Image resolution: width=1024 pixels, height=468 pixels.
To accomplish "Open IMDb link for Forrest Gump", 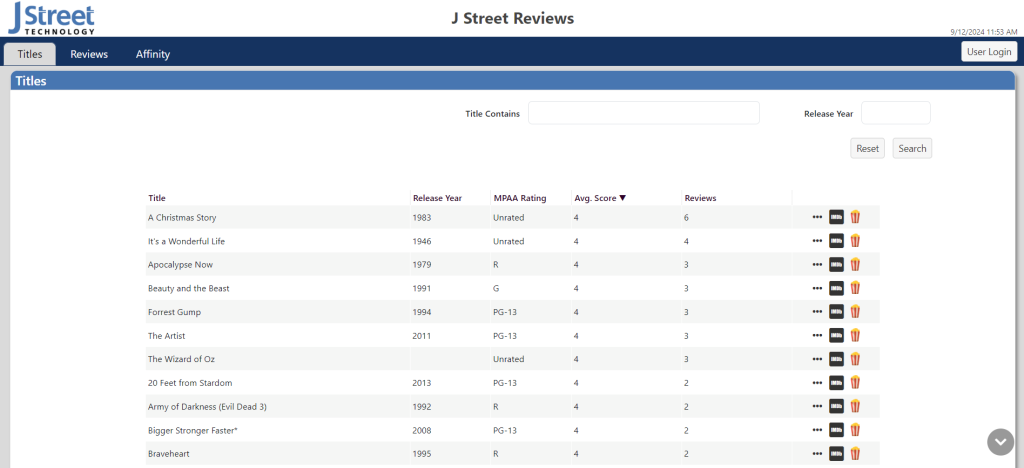I will pyautogui.click(x=836, y=312).
